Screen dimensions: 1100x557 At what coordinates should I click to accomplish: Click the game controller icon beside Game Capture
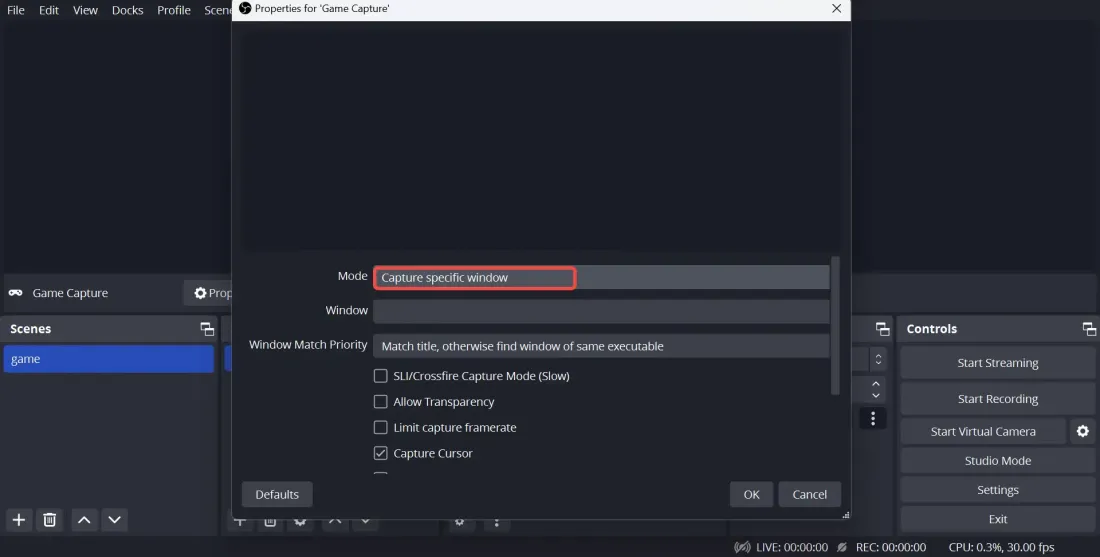point(15,293)
